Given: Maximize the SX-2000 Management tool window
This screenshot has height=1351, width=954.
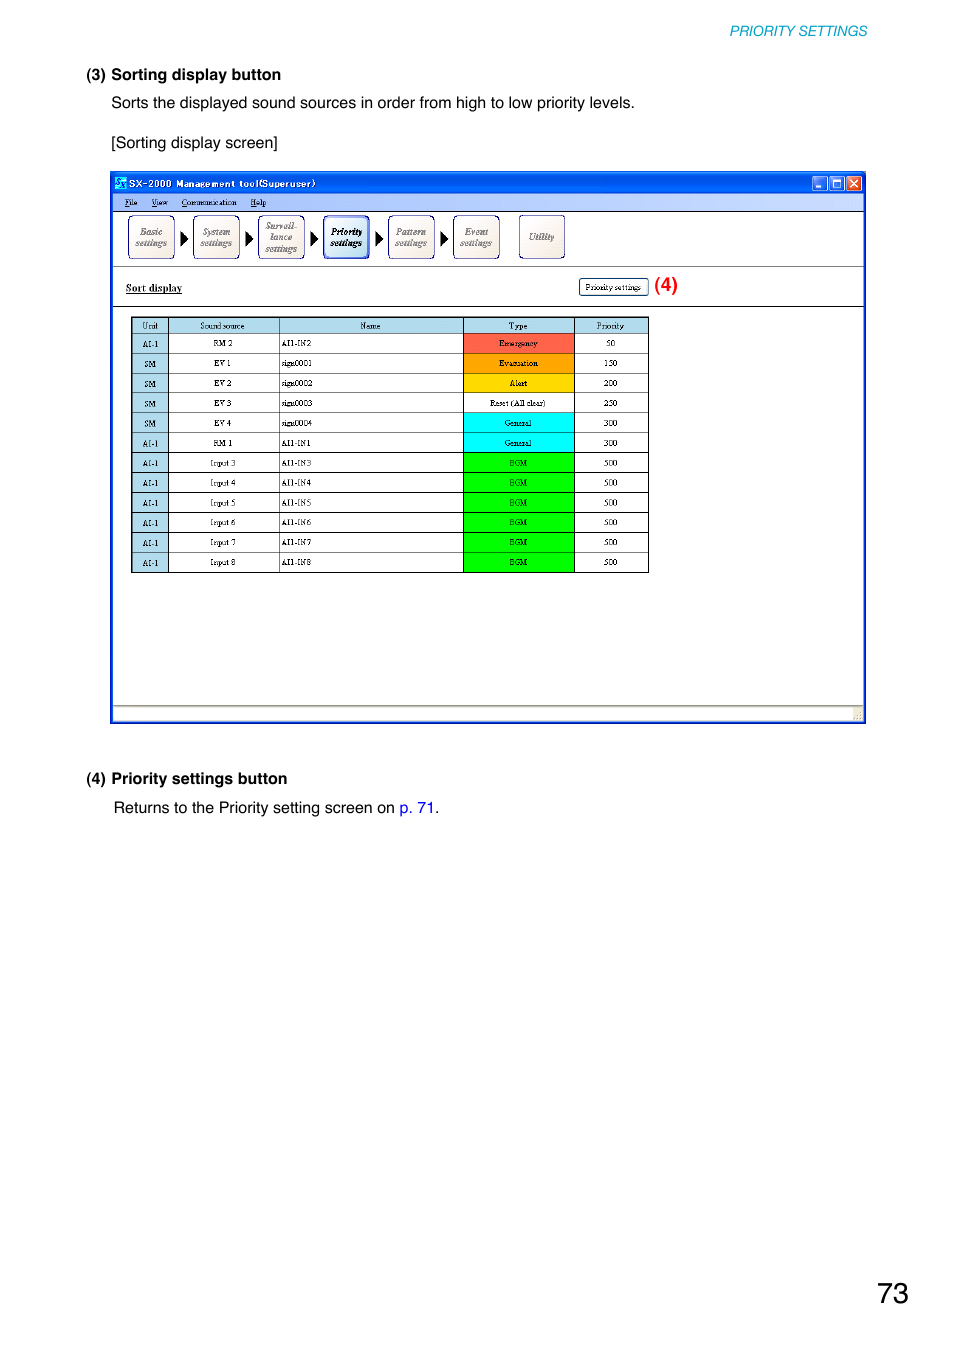Looking at the screenshot, I should [x=837, y=183].
